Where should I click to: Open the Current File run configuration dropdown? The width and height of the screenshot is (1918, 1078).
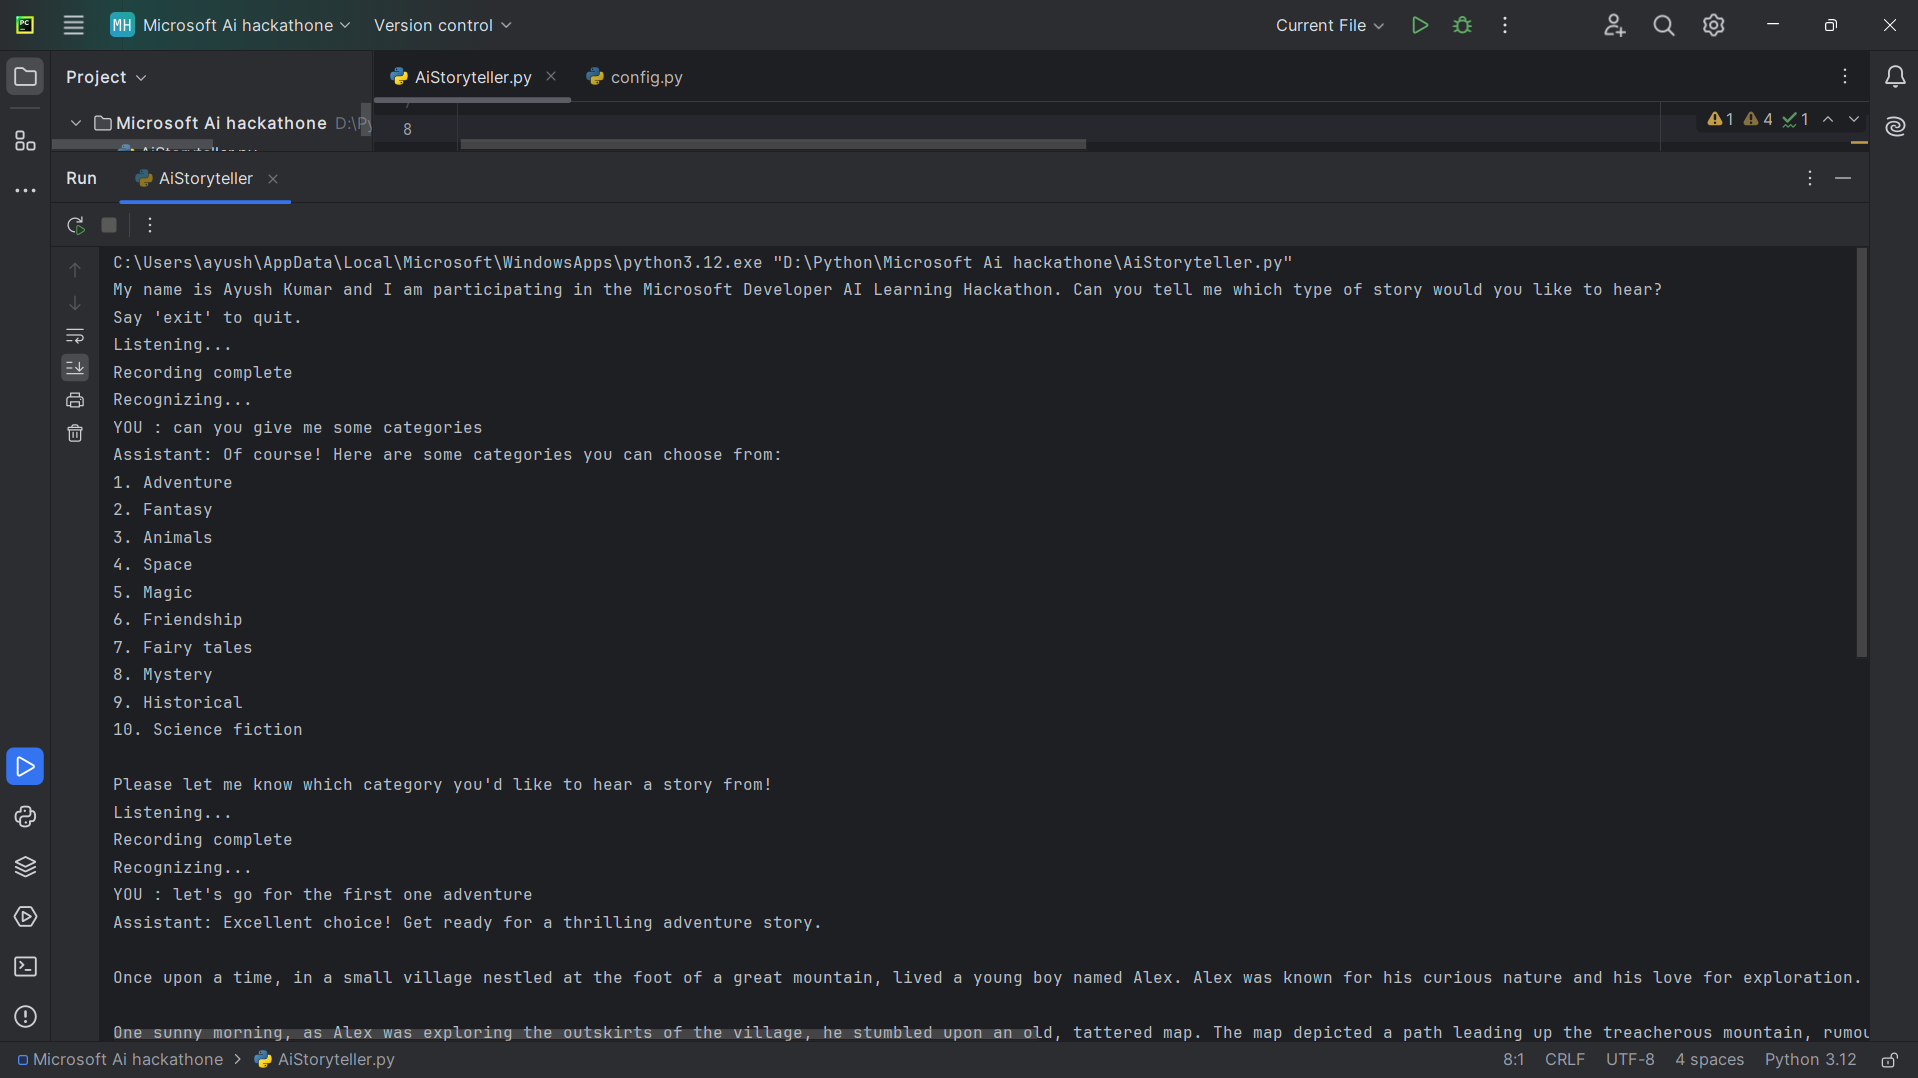click(x=1329, y=25)
